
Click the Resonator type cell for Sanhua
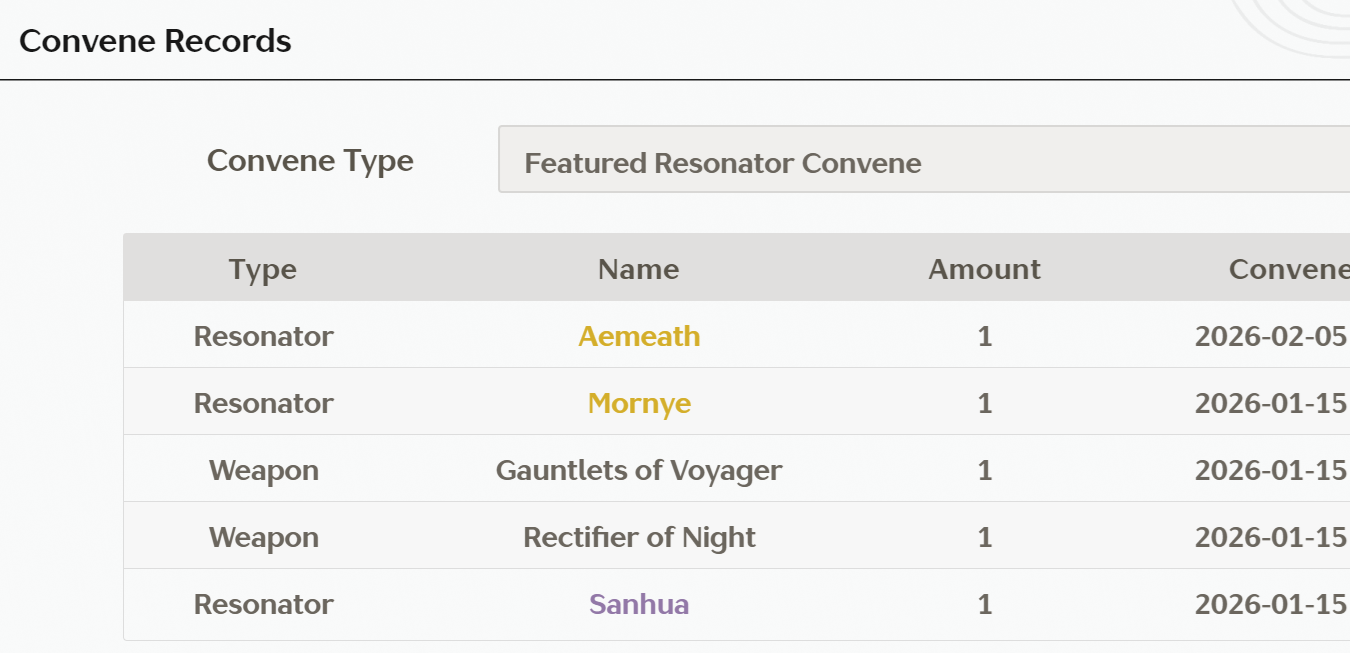(x=263, y=604)
